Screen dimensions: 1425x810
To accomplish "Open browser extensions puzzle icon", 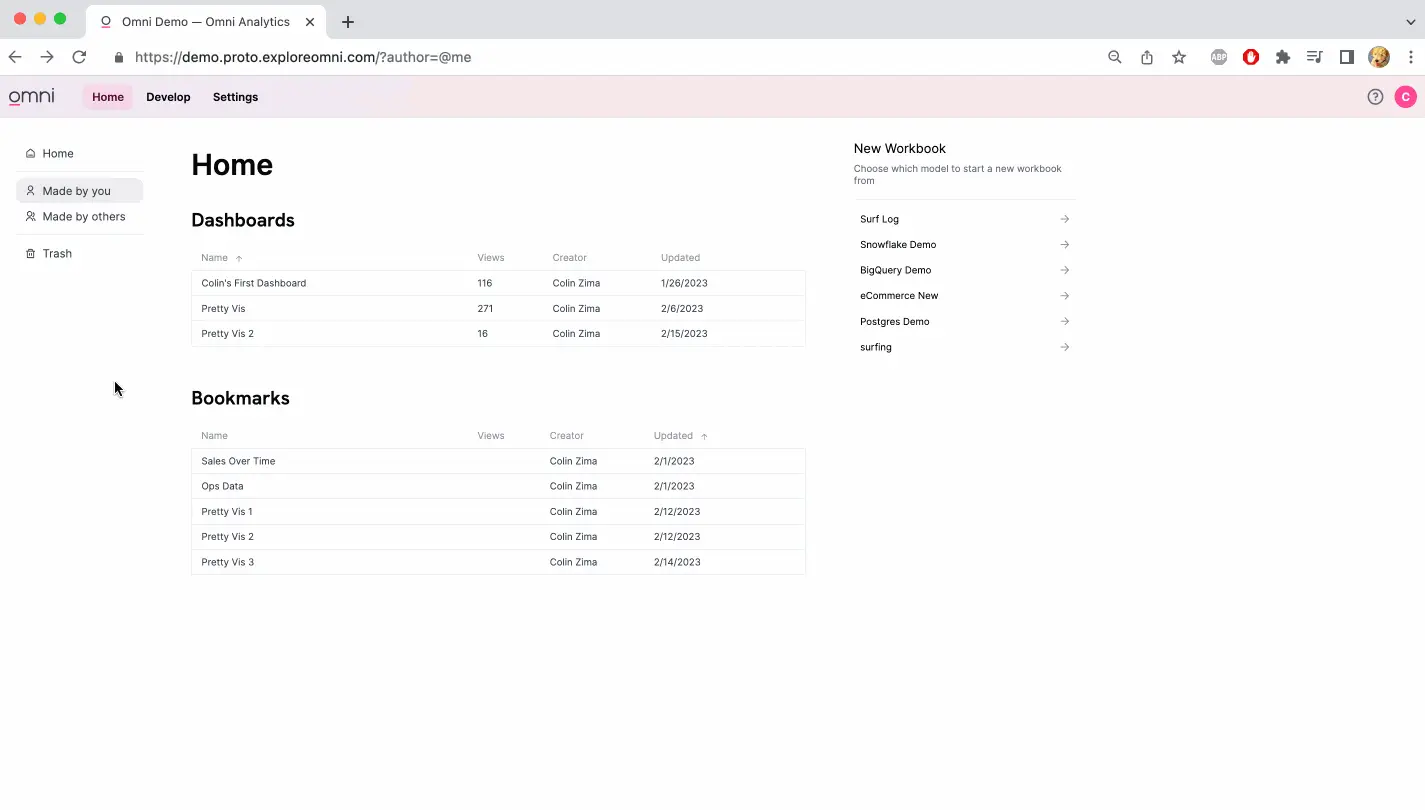I will click(1283, 57).
